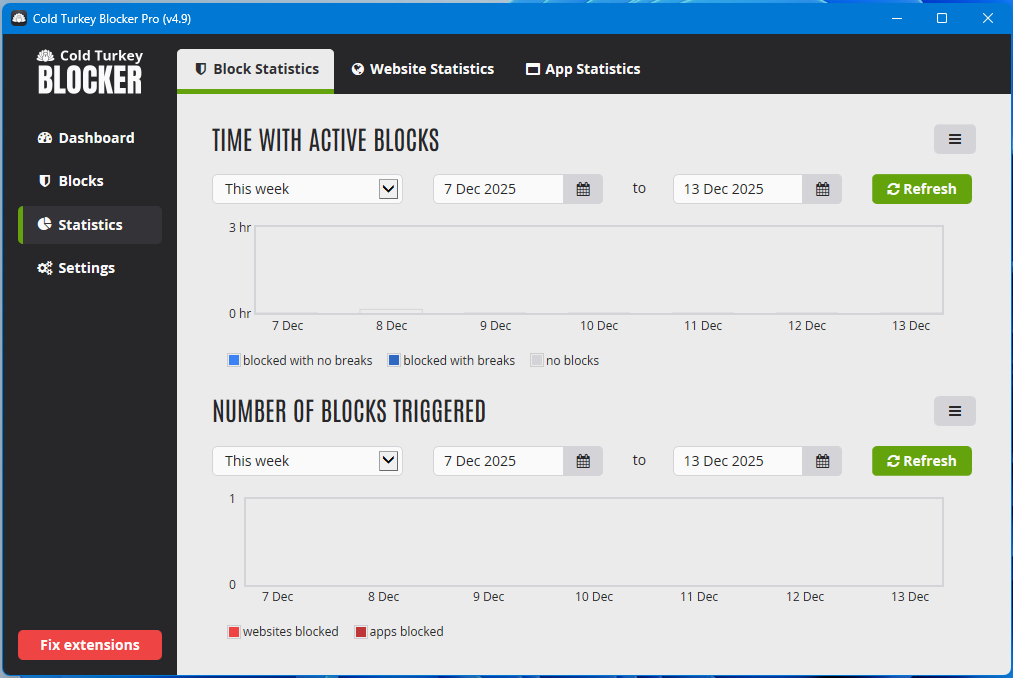Open the calendar picker for 7 Dec 2025
Image resolution: width=1013 pixels, height=678 pixels.
[583, 188]
